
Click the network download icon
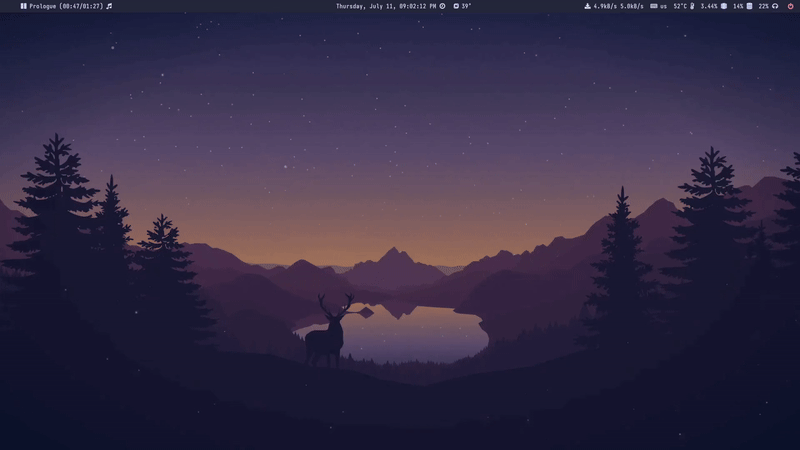588,6
